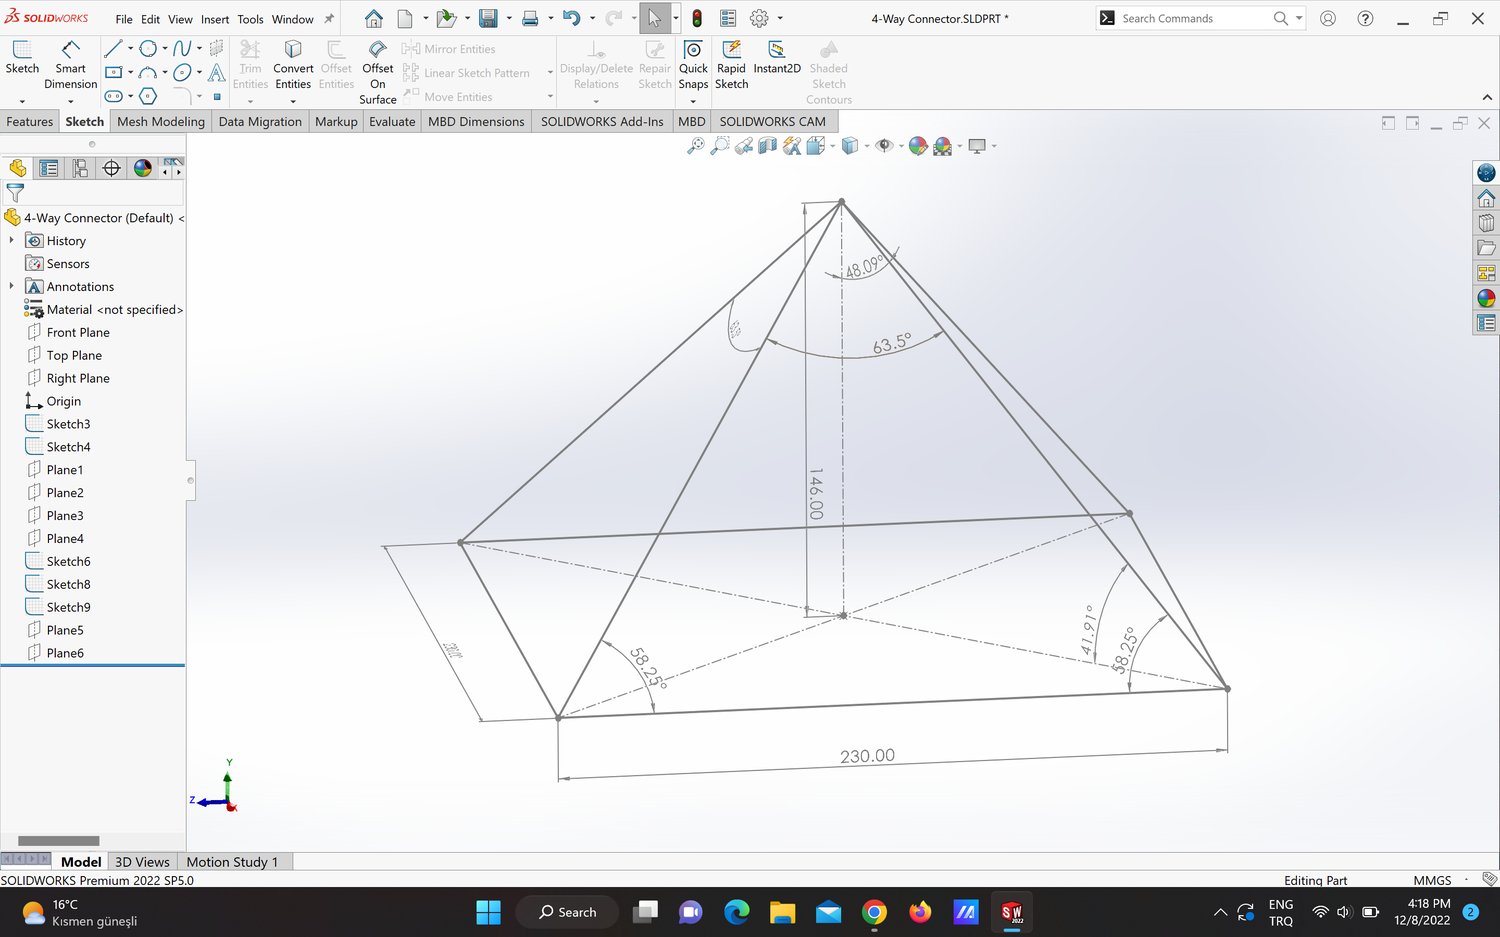1500x937 pixels.
Task: Click in the Search Commands field
Action: [1195, 18]
